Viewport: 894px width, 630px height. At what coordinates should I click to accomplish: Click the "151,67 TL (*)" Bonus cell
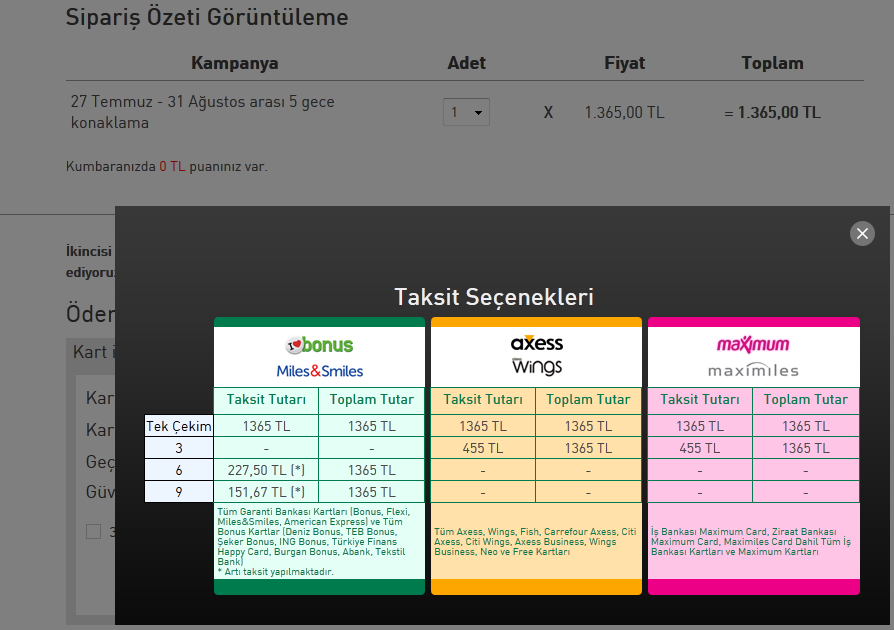click(x=266, y=492)
